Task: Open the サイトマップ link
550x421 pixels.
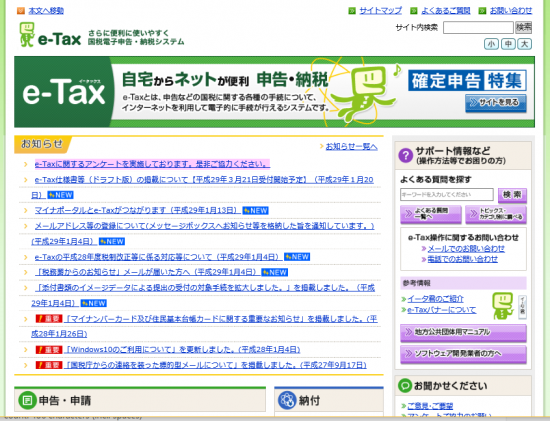Action: pyautogui.click(x=380, y=11)
